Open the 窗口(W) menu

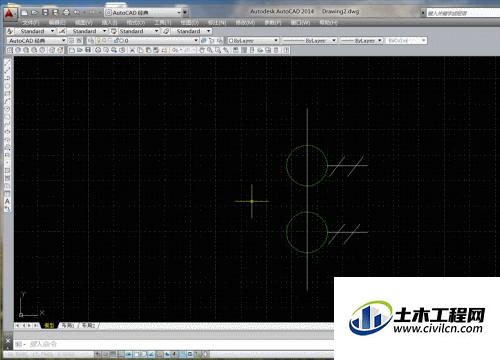pyautogui.click(x=300, y=22)
